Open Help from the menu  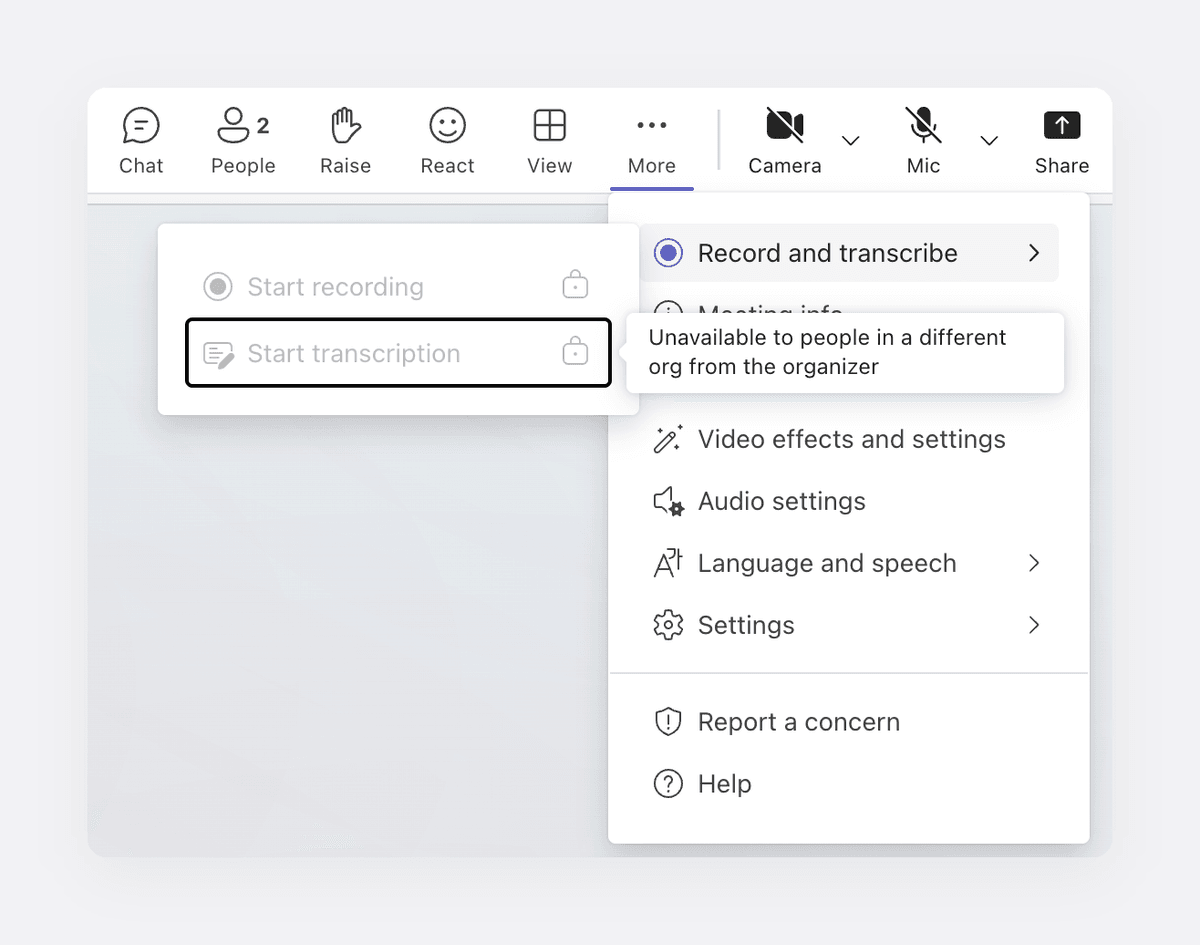click(x=848, y=784)
